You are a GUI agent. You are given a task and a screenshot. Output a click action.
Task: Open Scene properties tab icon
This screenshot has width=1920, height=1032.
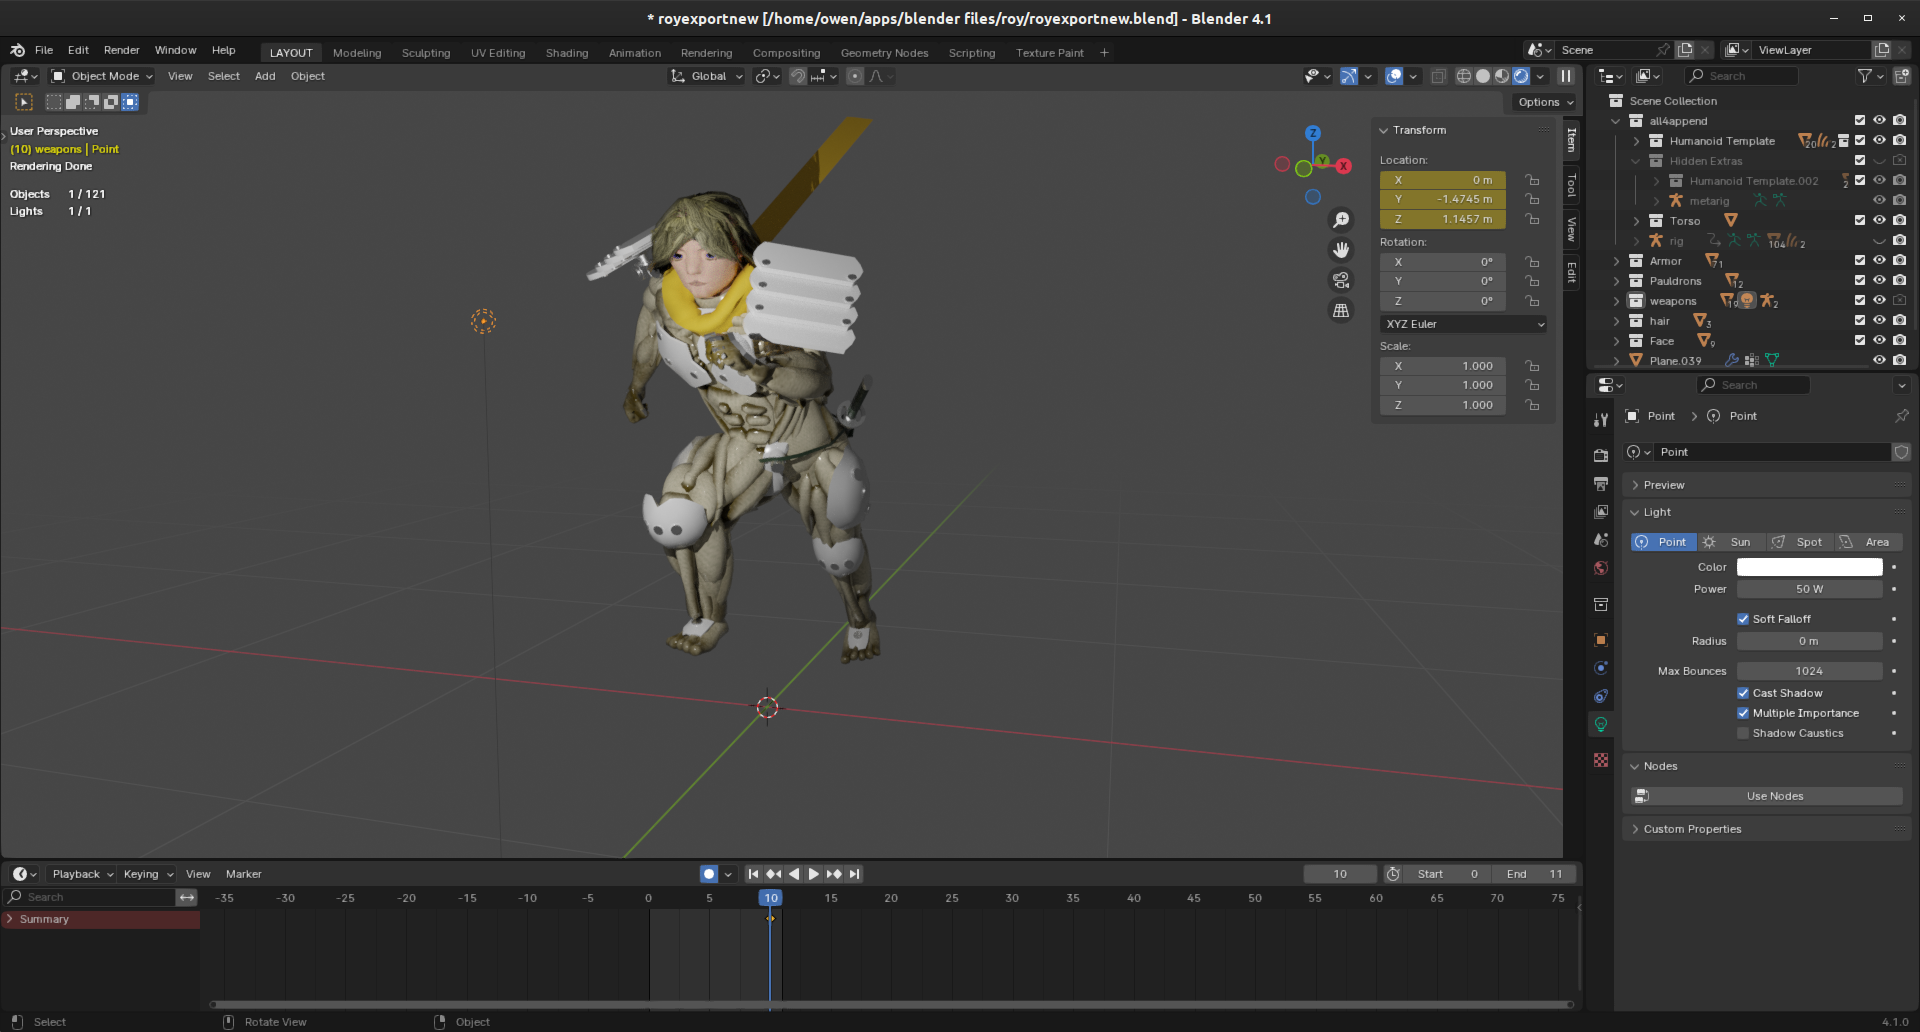pos(1601,539)
